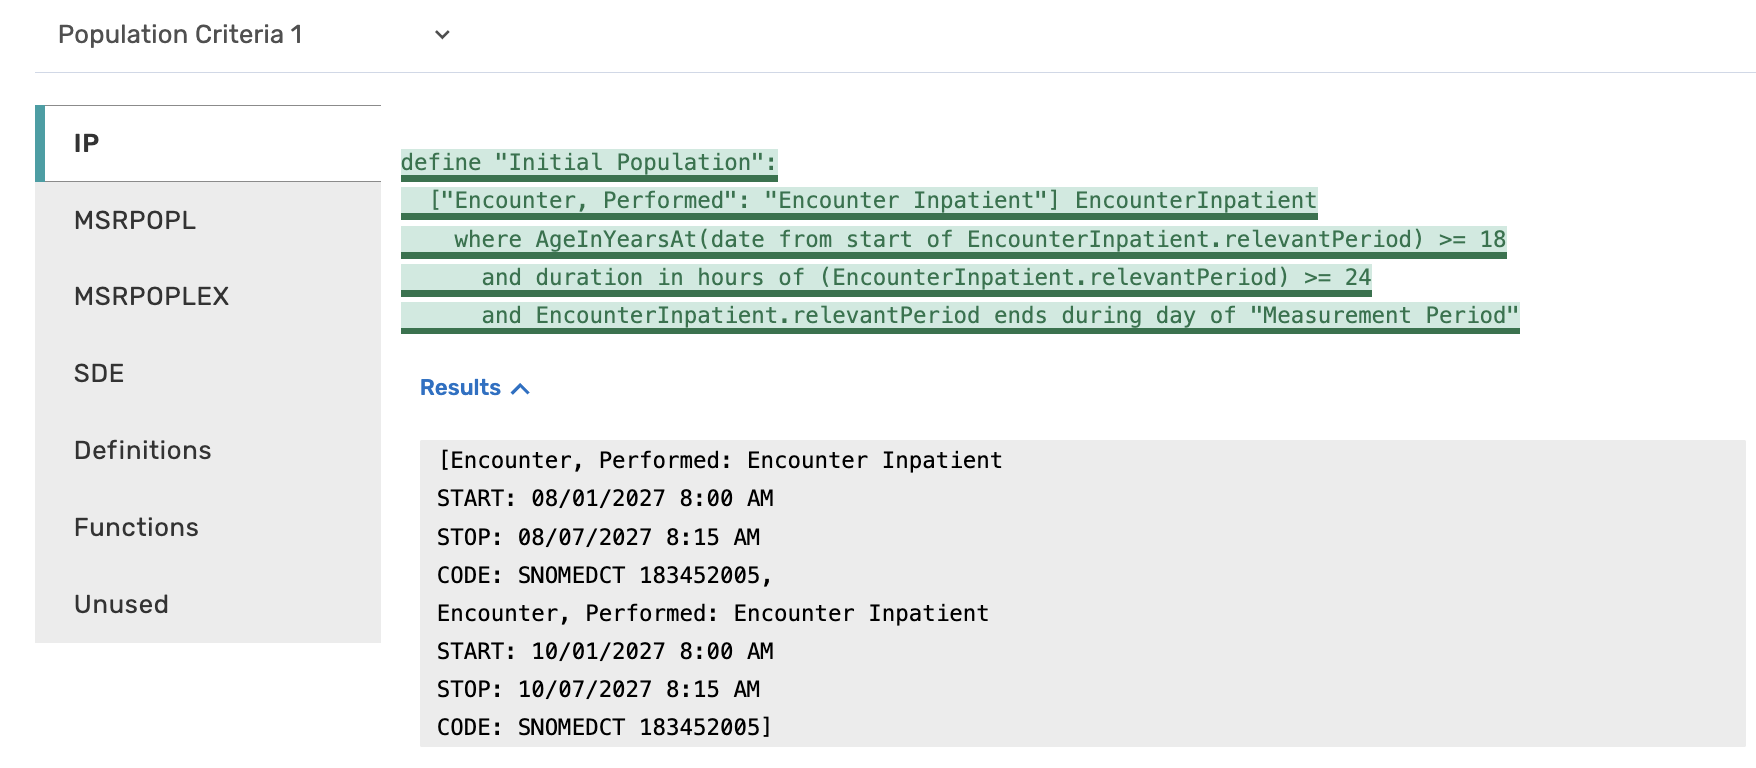Click the Results link text
Image resolution: width=1756 pixels, height=768 pixels.
[460, 388]
